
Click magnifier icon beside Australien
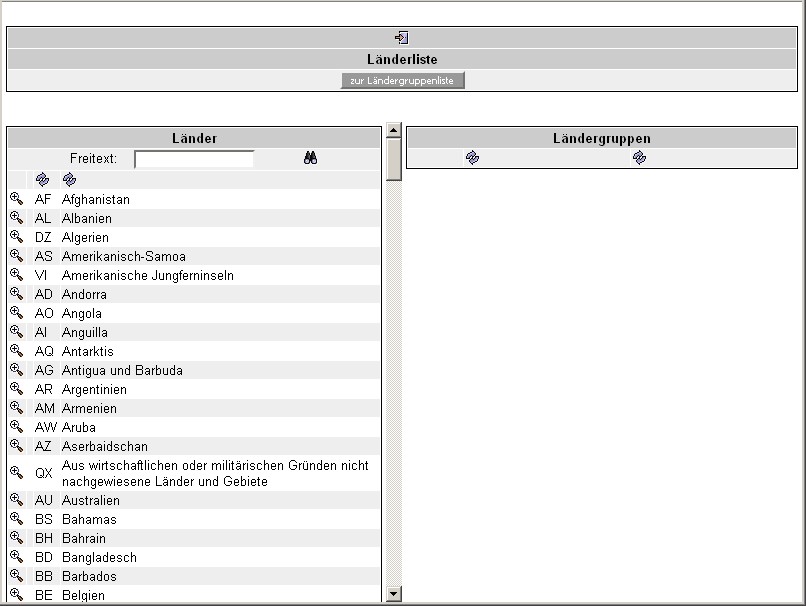coord(16,500)
